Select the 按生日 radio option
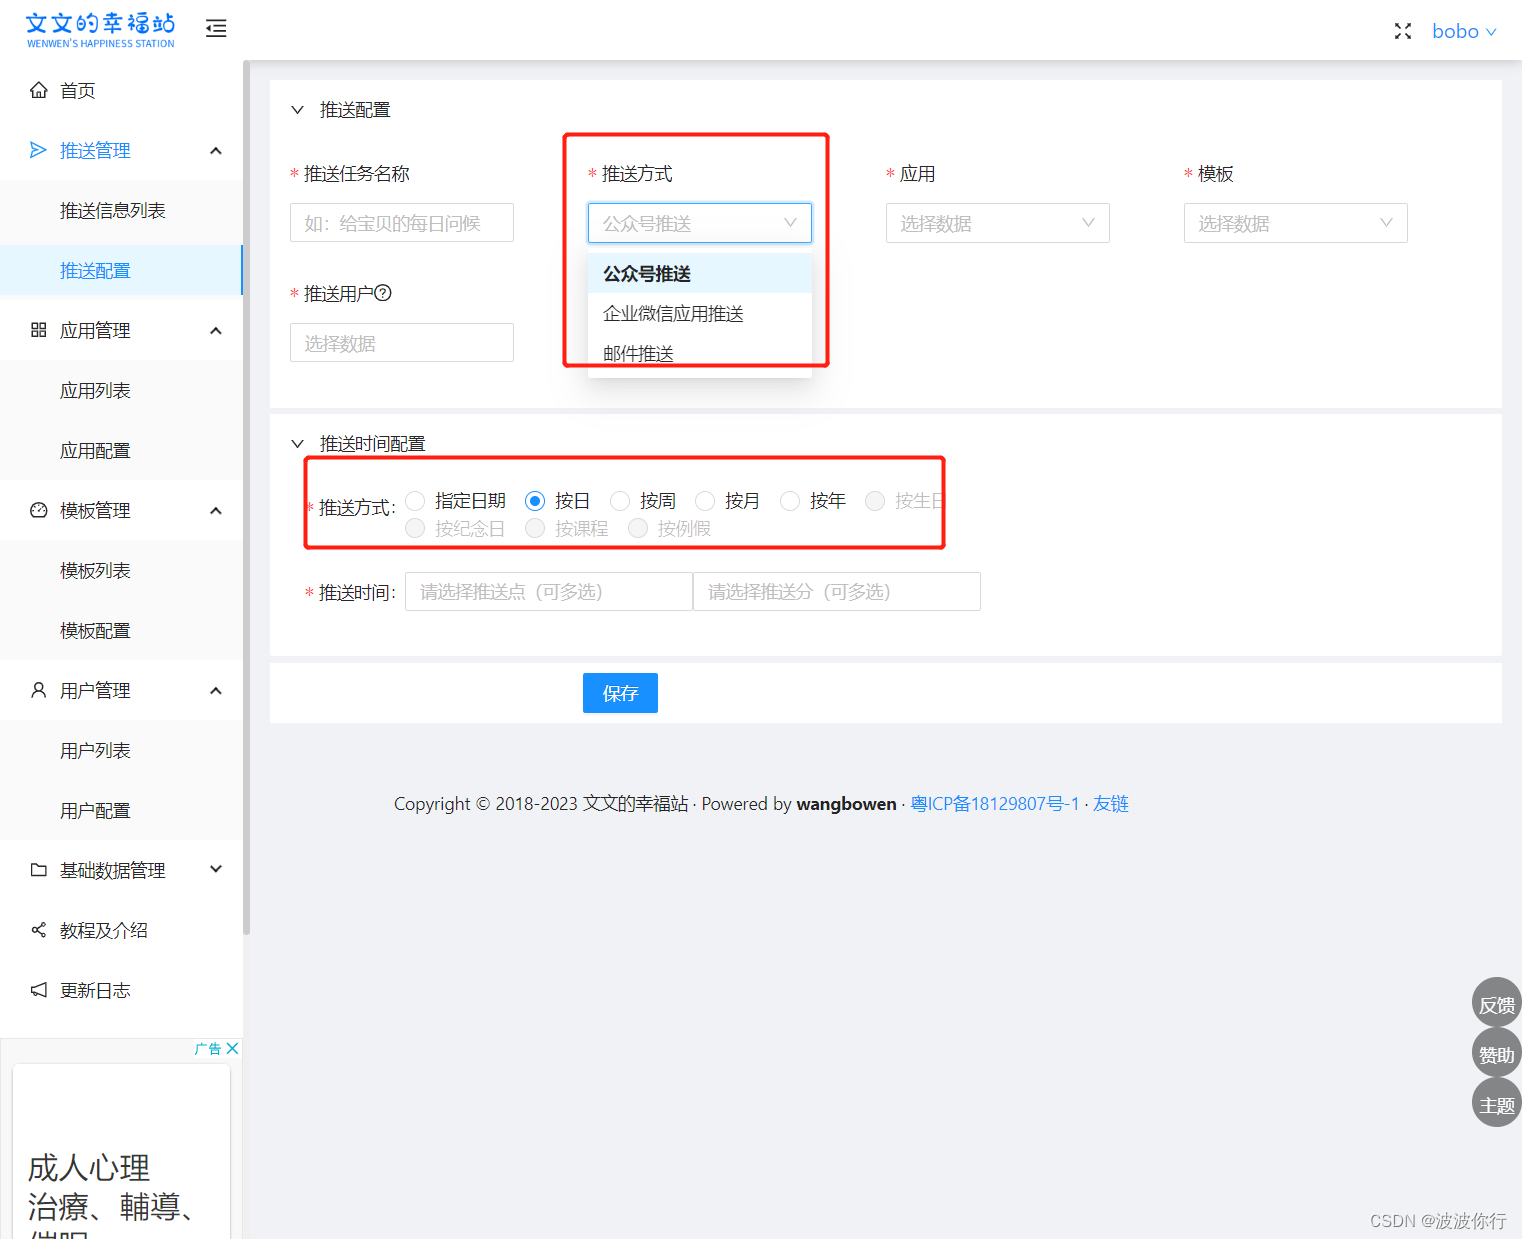1522x1239 pixels. [x=875, y=501]
